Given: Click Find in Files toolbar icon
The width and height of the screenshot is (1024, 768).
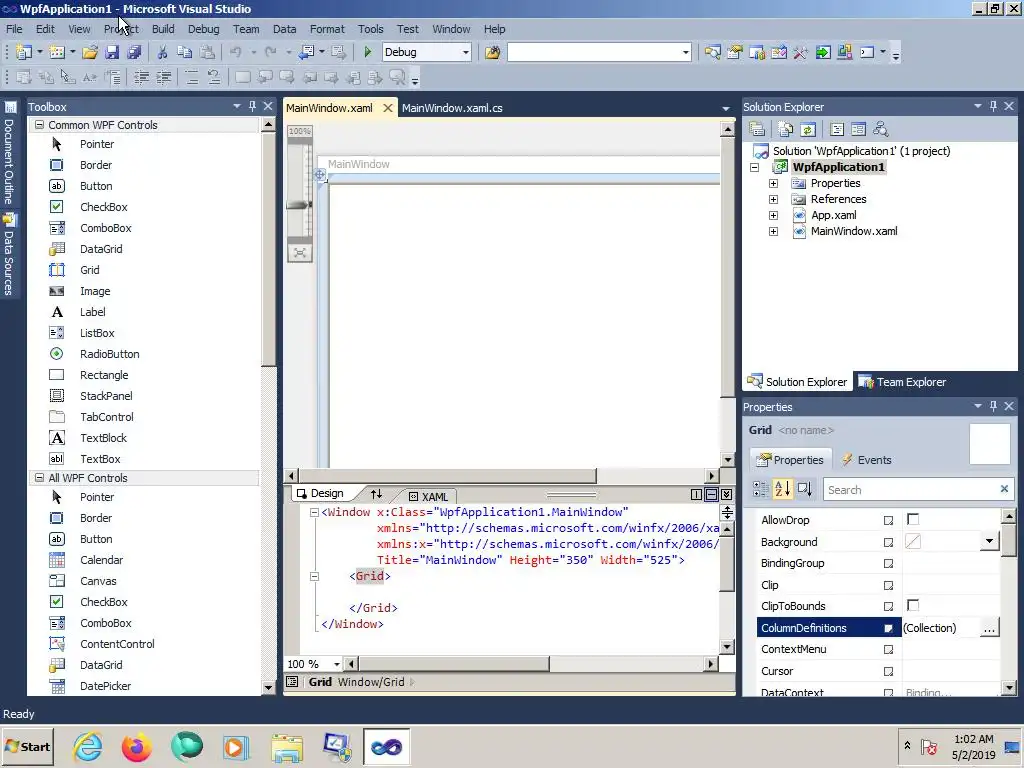Looking at the screenshot, I should tap(492, 52).
